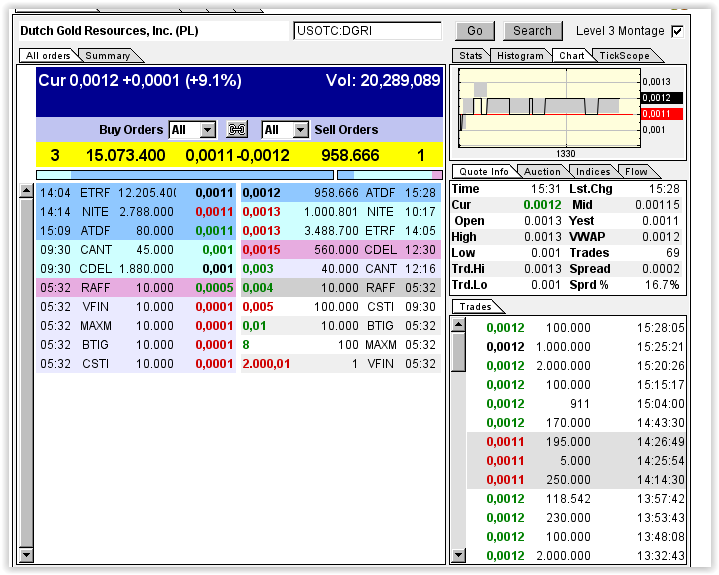Viewport: 719px width, 575px height.
Task: Switch to the Summary tab
Action: click(108, 56)
